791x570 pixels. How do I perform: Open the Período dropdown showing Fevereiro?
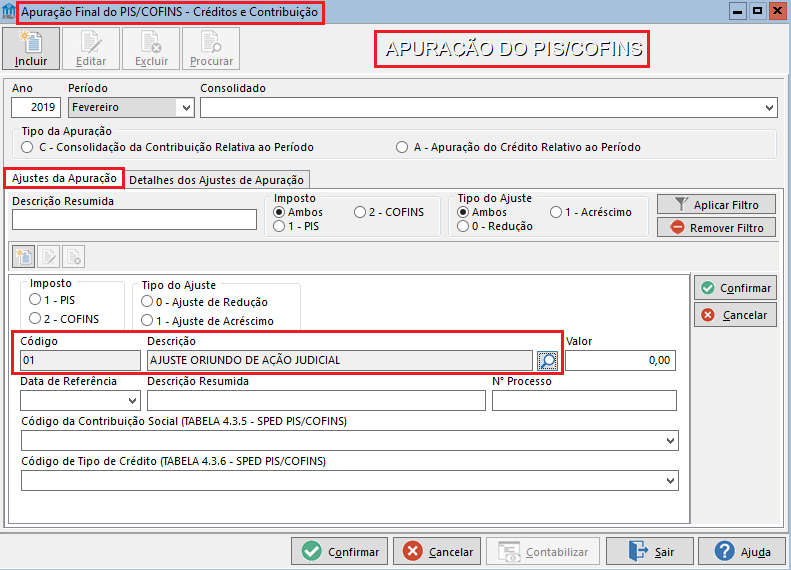point(131,107)
